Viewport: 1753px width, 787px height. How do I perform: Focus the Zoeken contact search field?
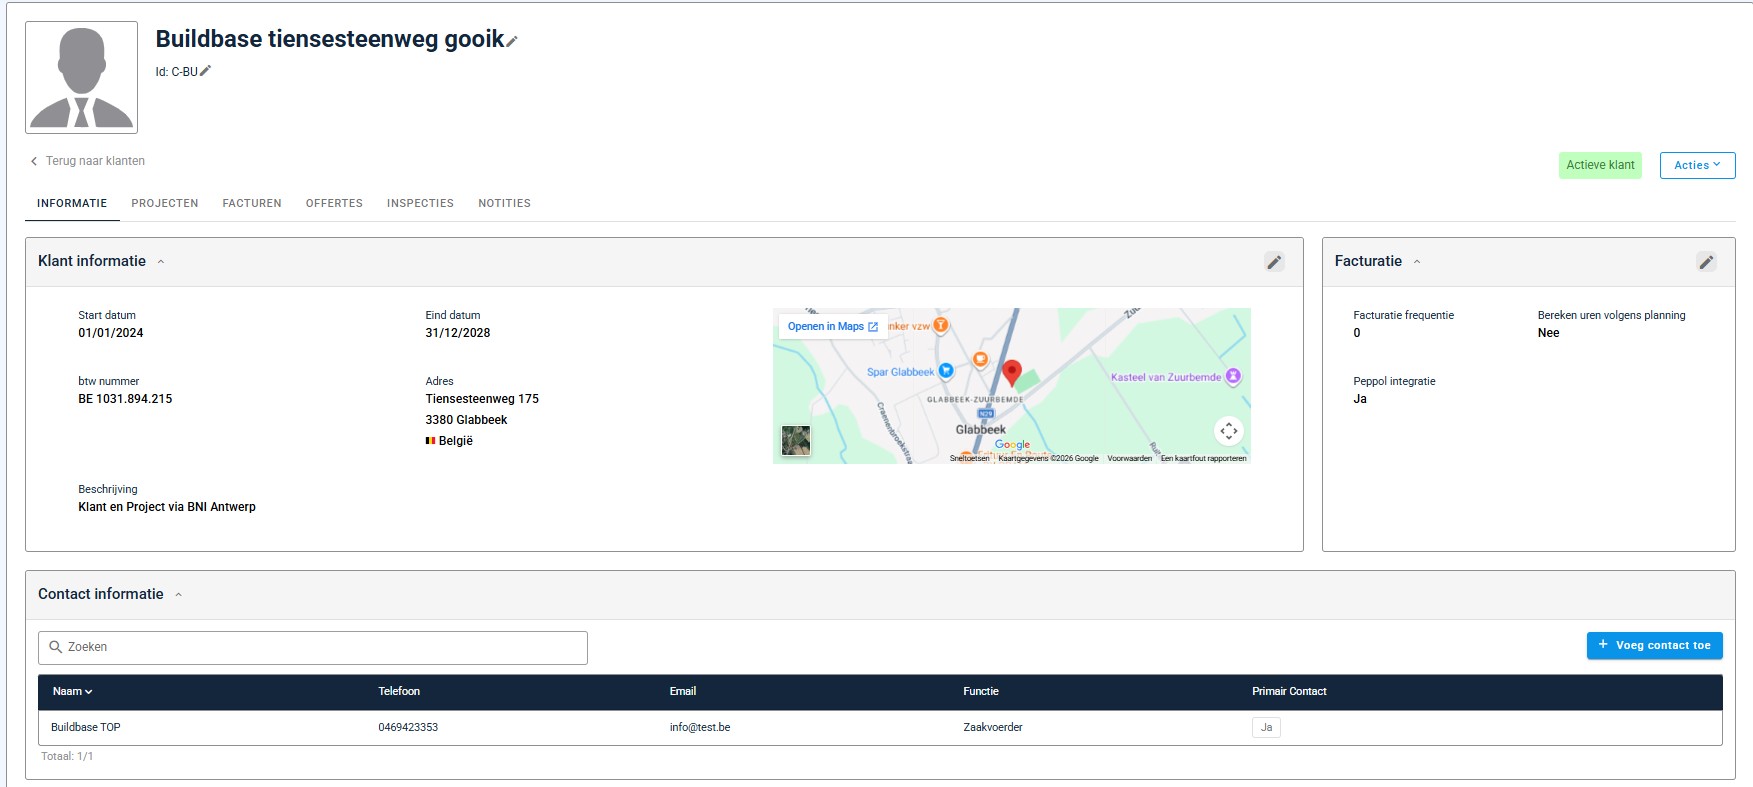313,648
